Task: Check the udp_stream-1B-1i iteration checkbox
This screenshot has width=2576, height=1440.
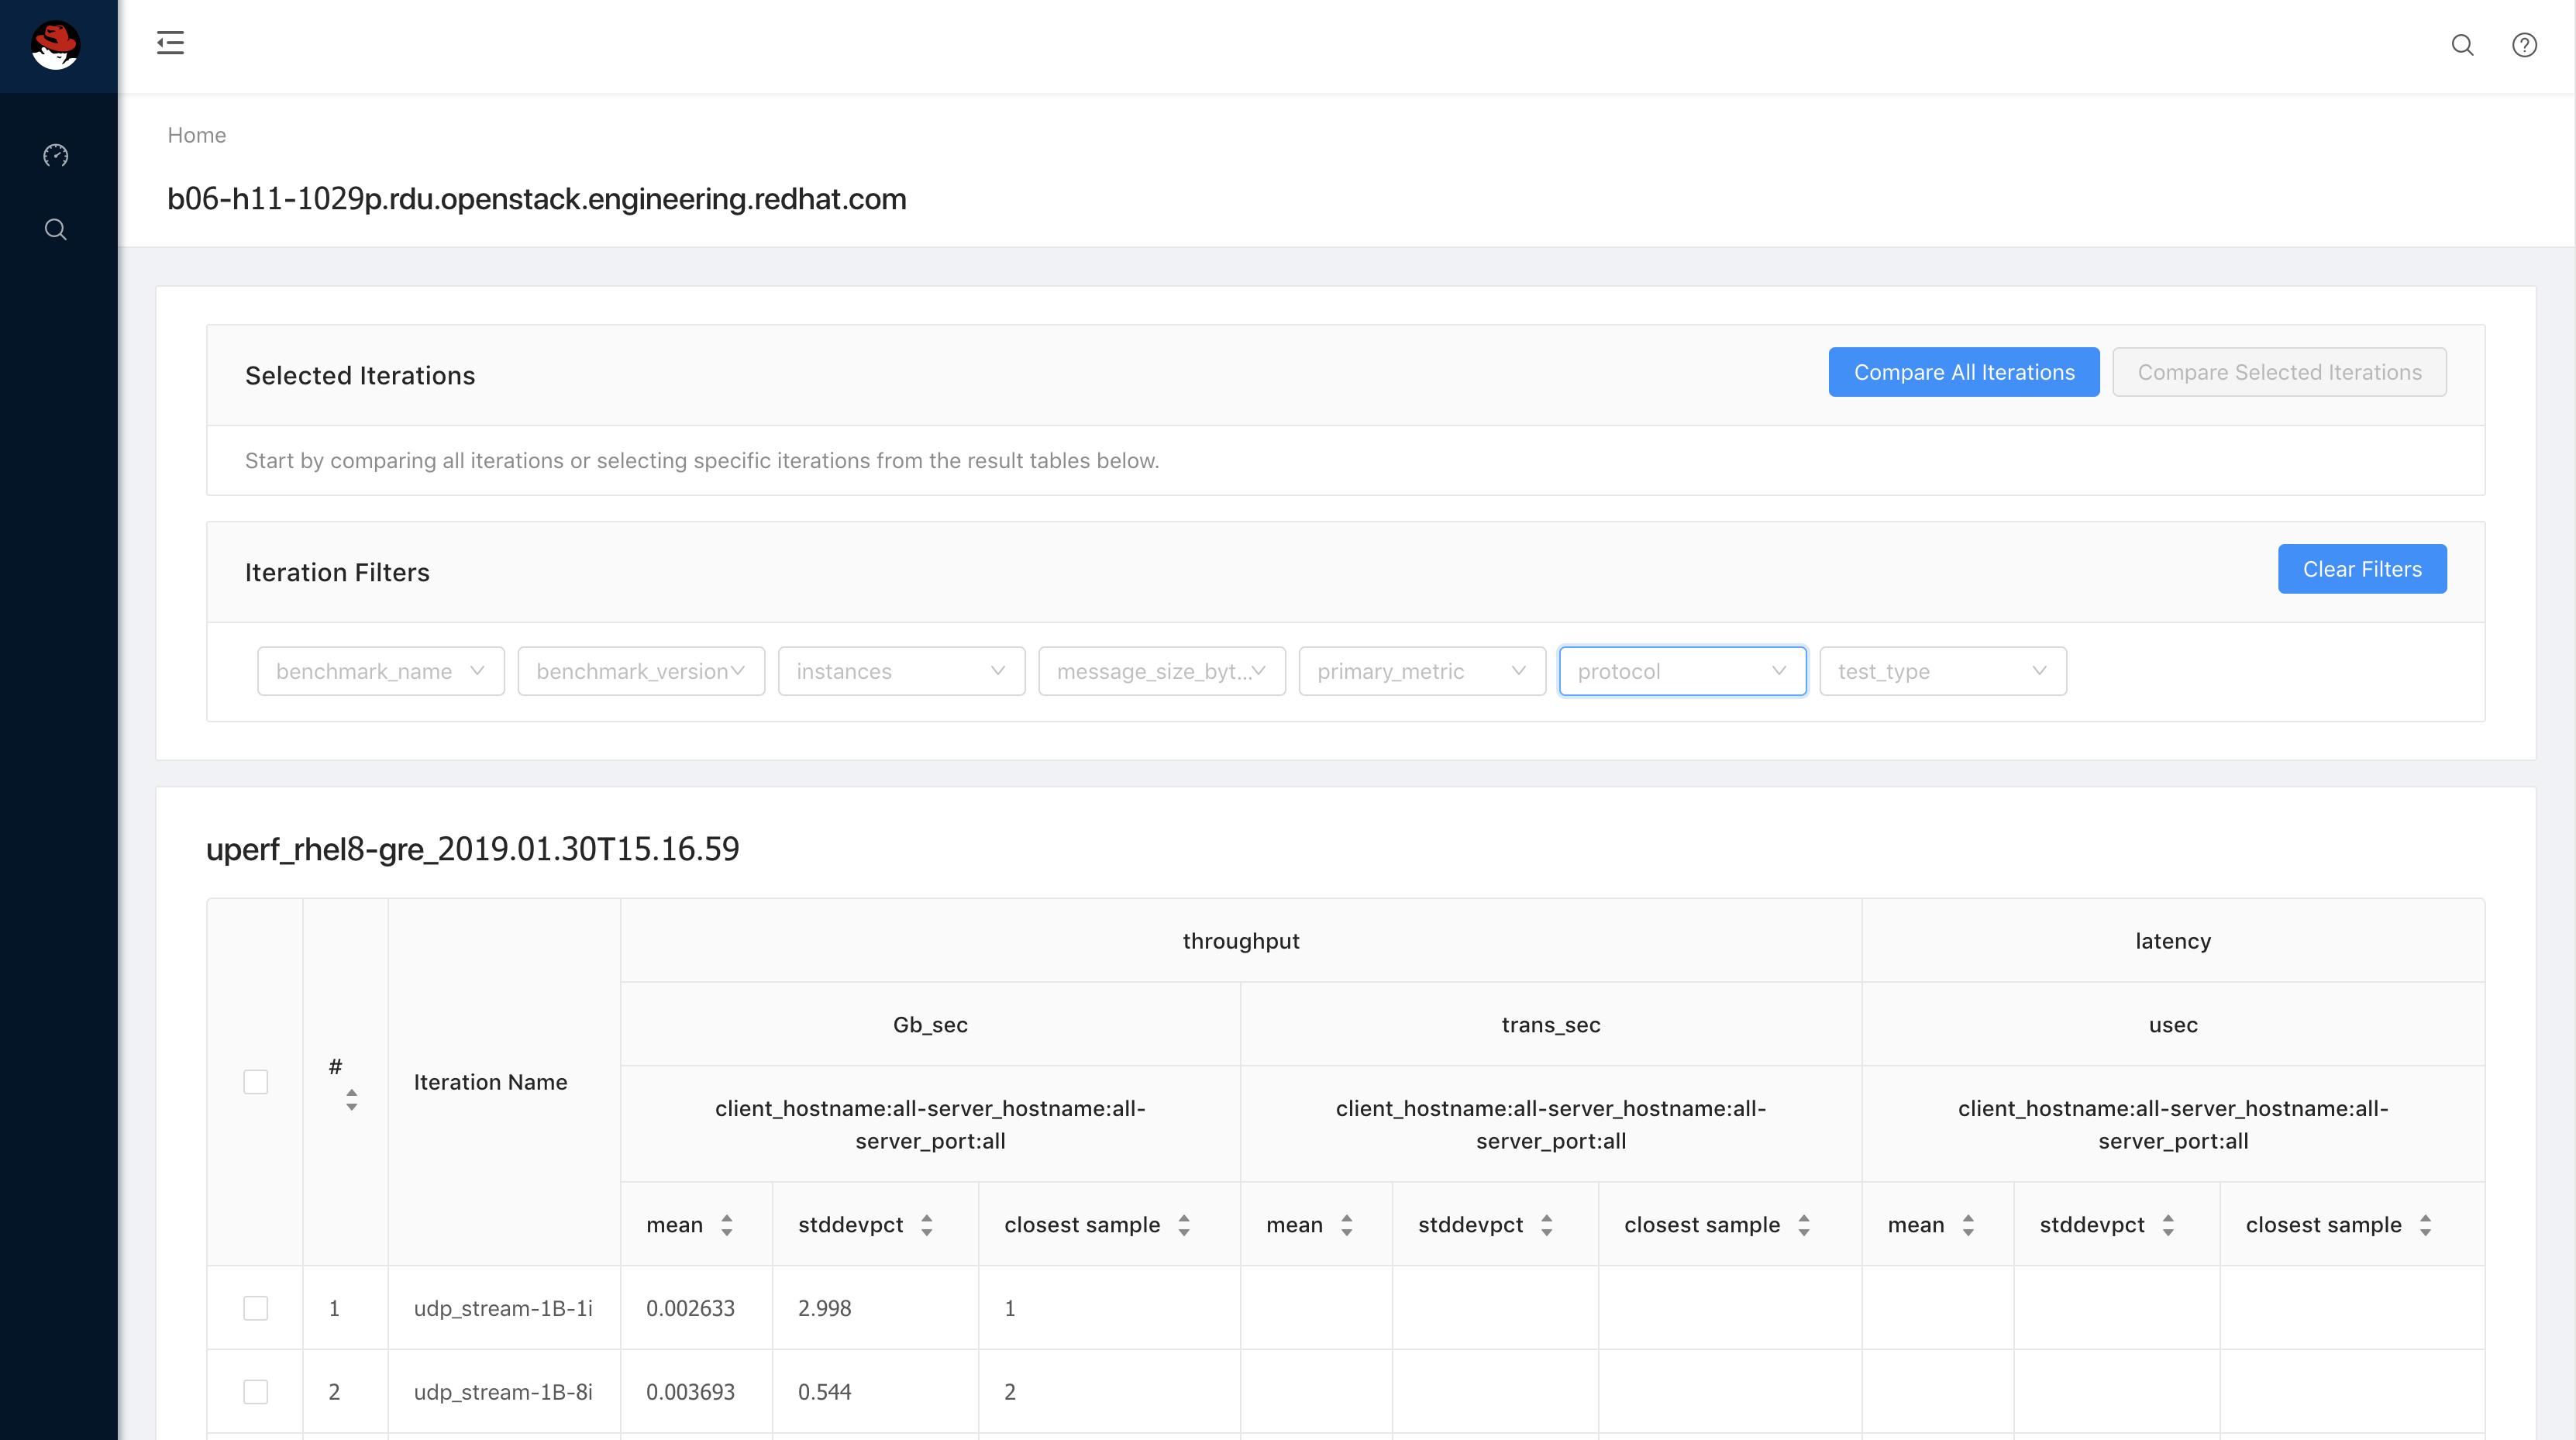Action: point(256,1307)
